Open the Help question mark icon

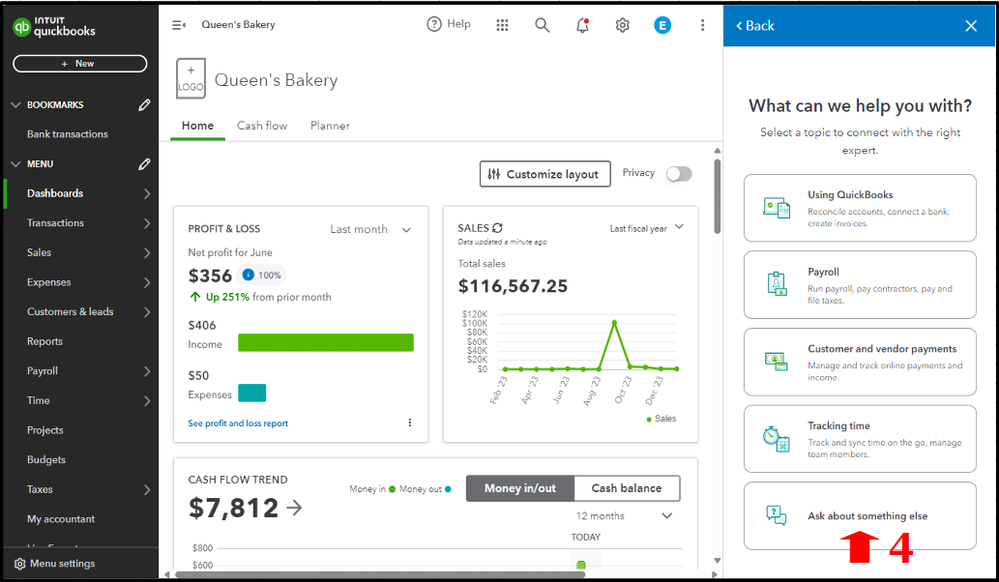[x=434, y=24]
